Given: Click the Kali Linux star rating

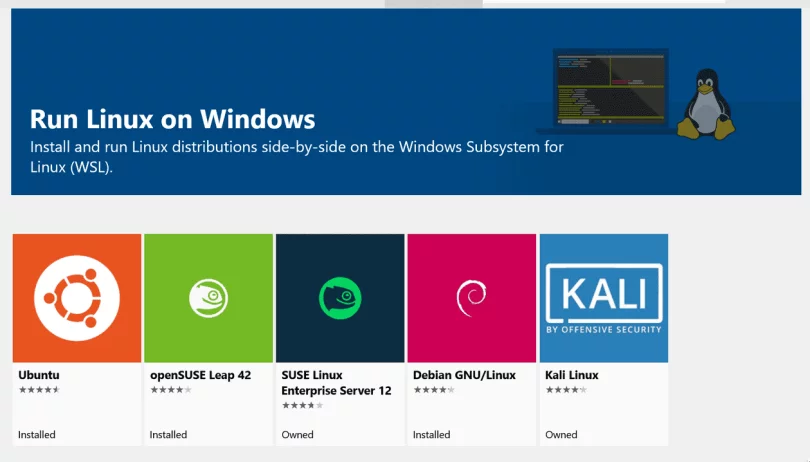Looking at the screenshot, I should pos(566,390).
